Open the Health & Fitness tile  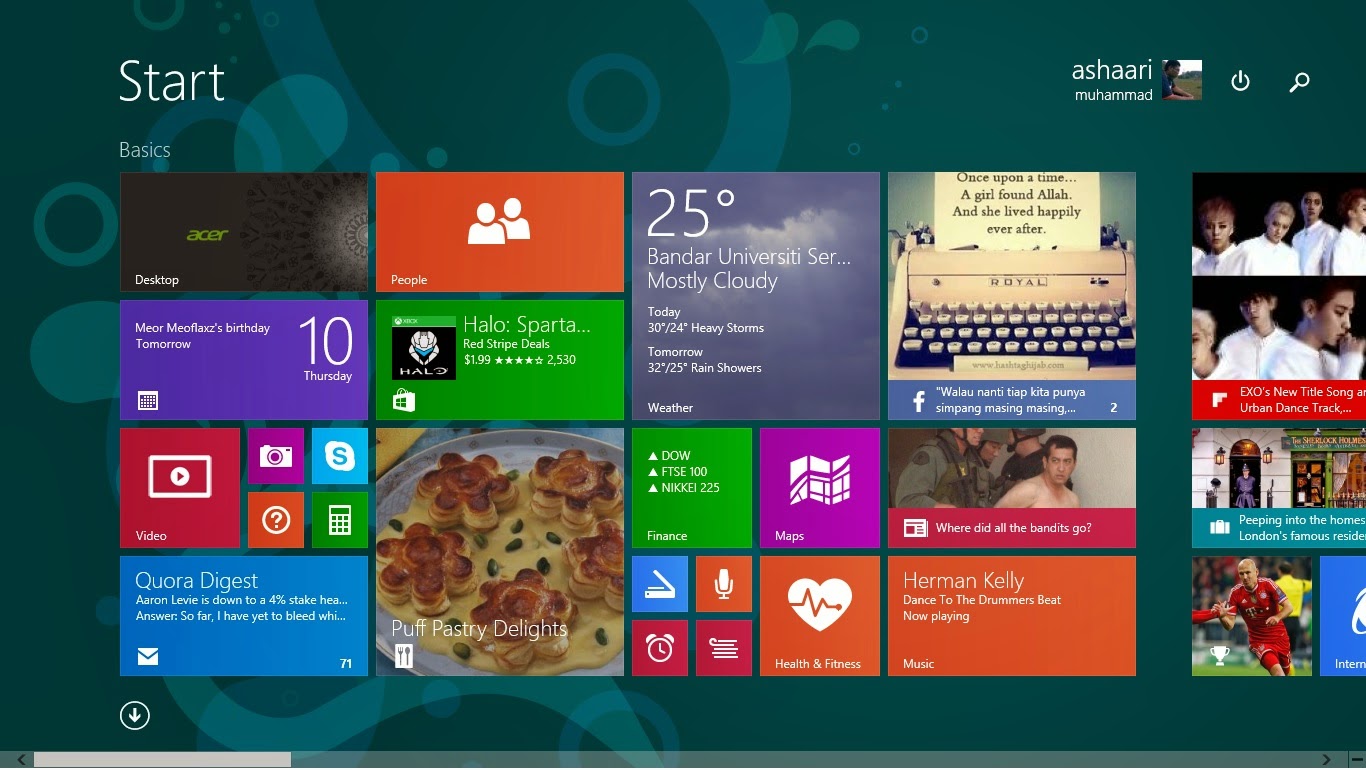[819, 615]
